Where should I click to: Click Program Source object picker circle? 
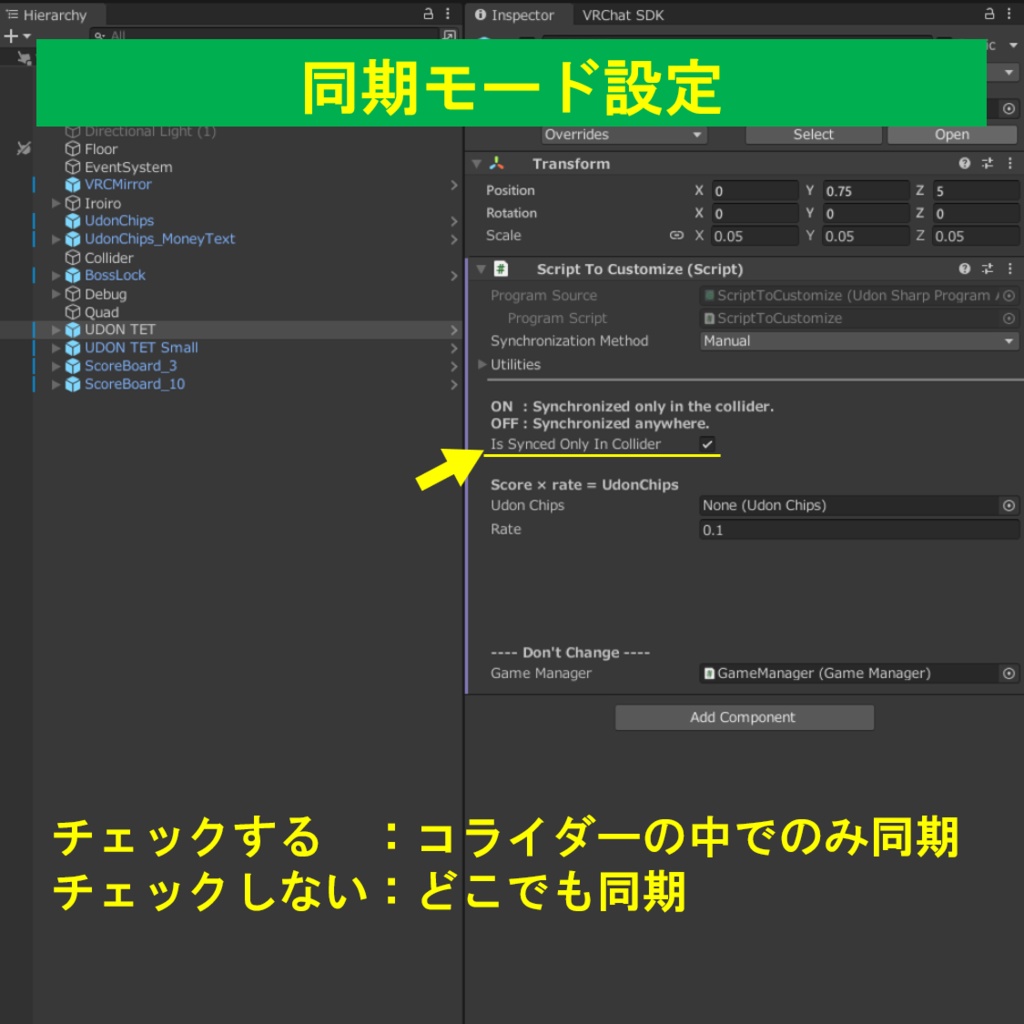pyautogui.click(x=1008, y=296)
